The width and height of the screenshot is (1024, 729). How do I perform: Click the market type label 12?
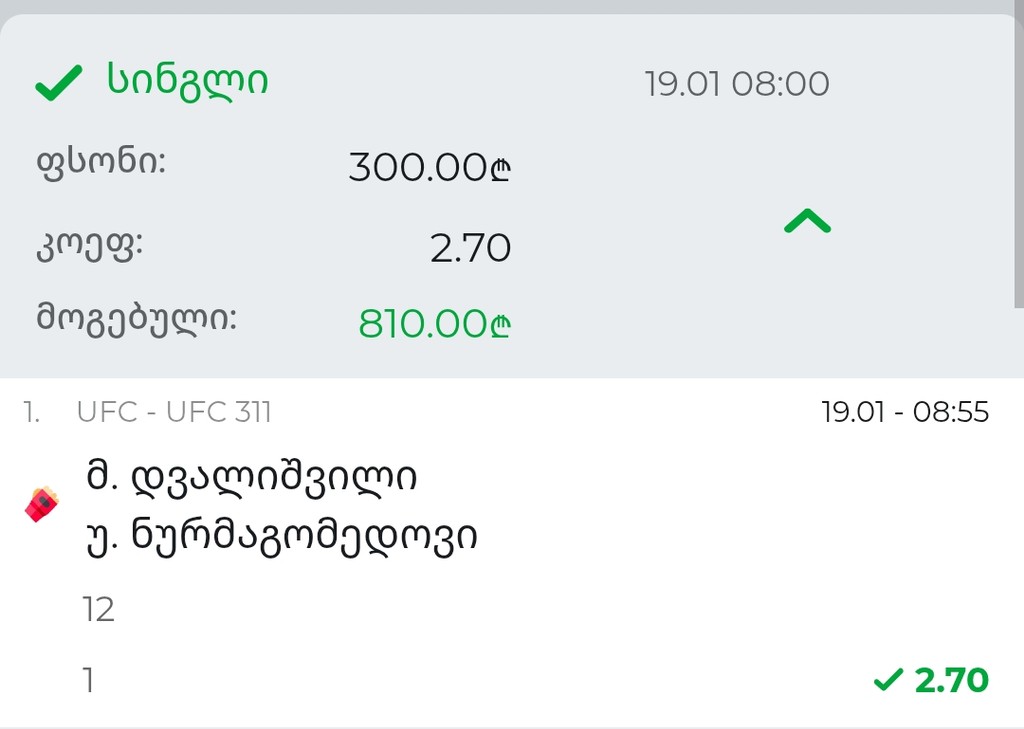click(x=99, y=609)
